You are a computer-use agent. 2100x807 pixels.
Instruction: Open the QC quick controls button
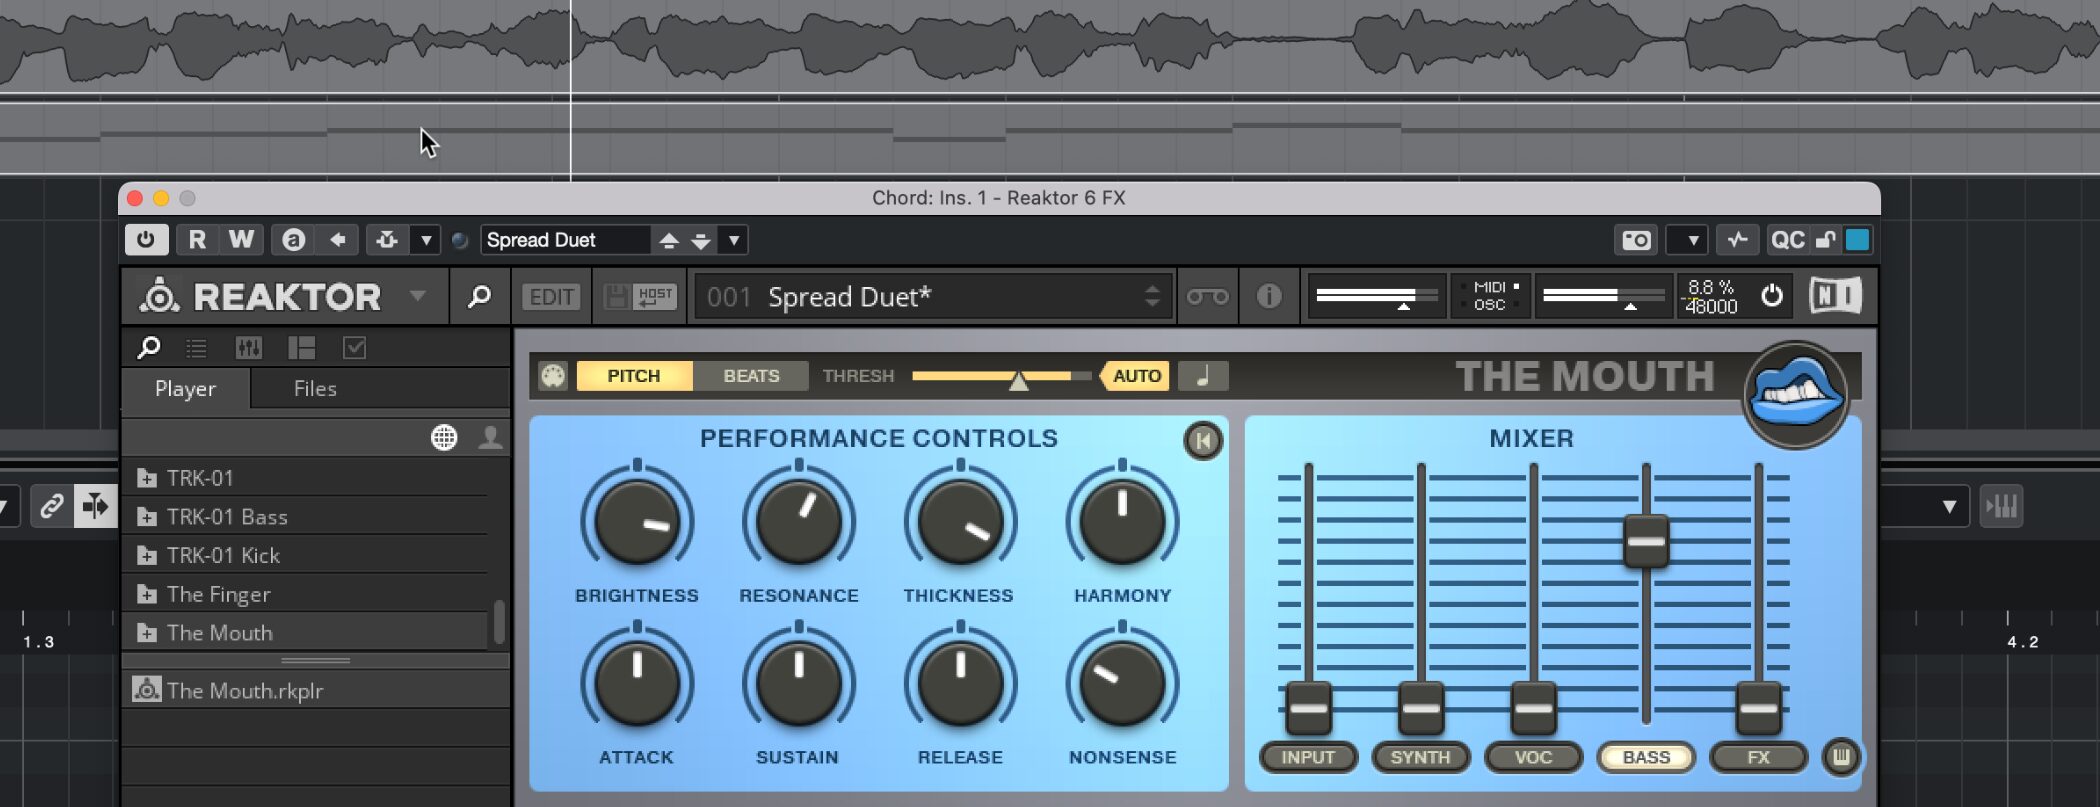tap(1787, 240)
